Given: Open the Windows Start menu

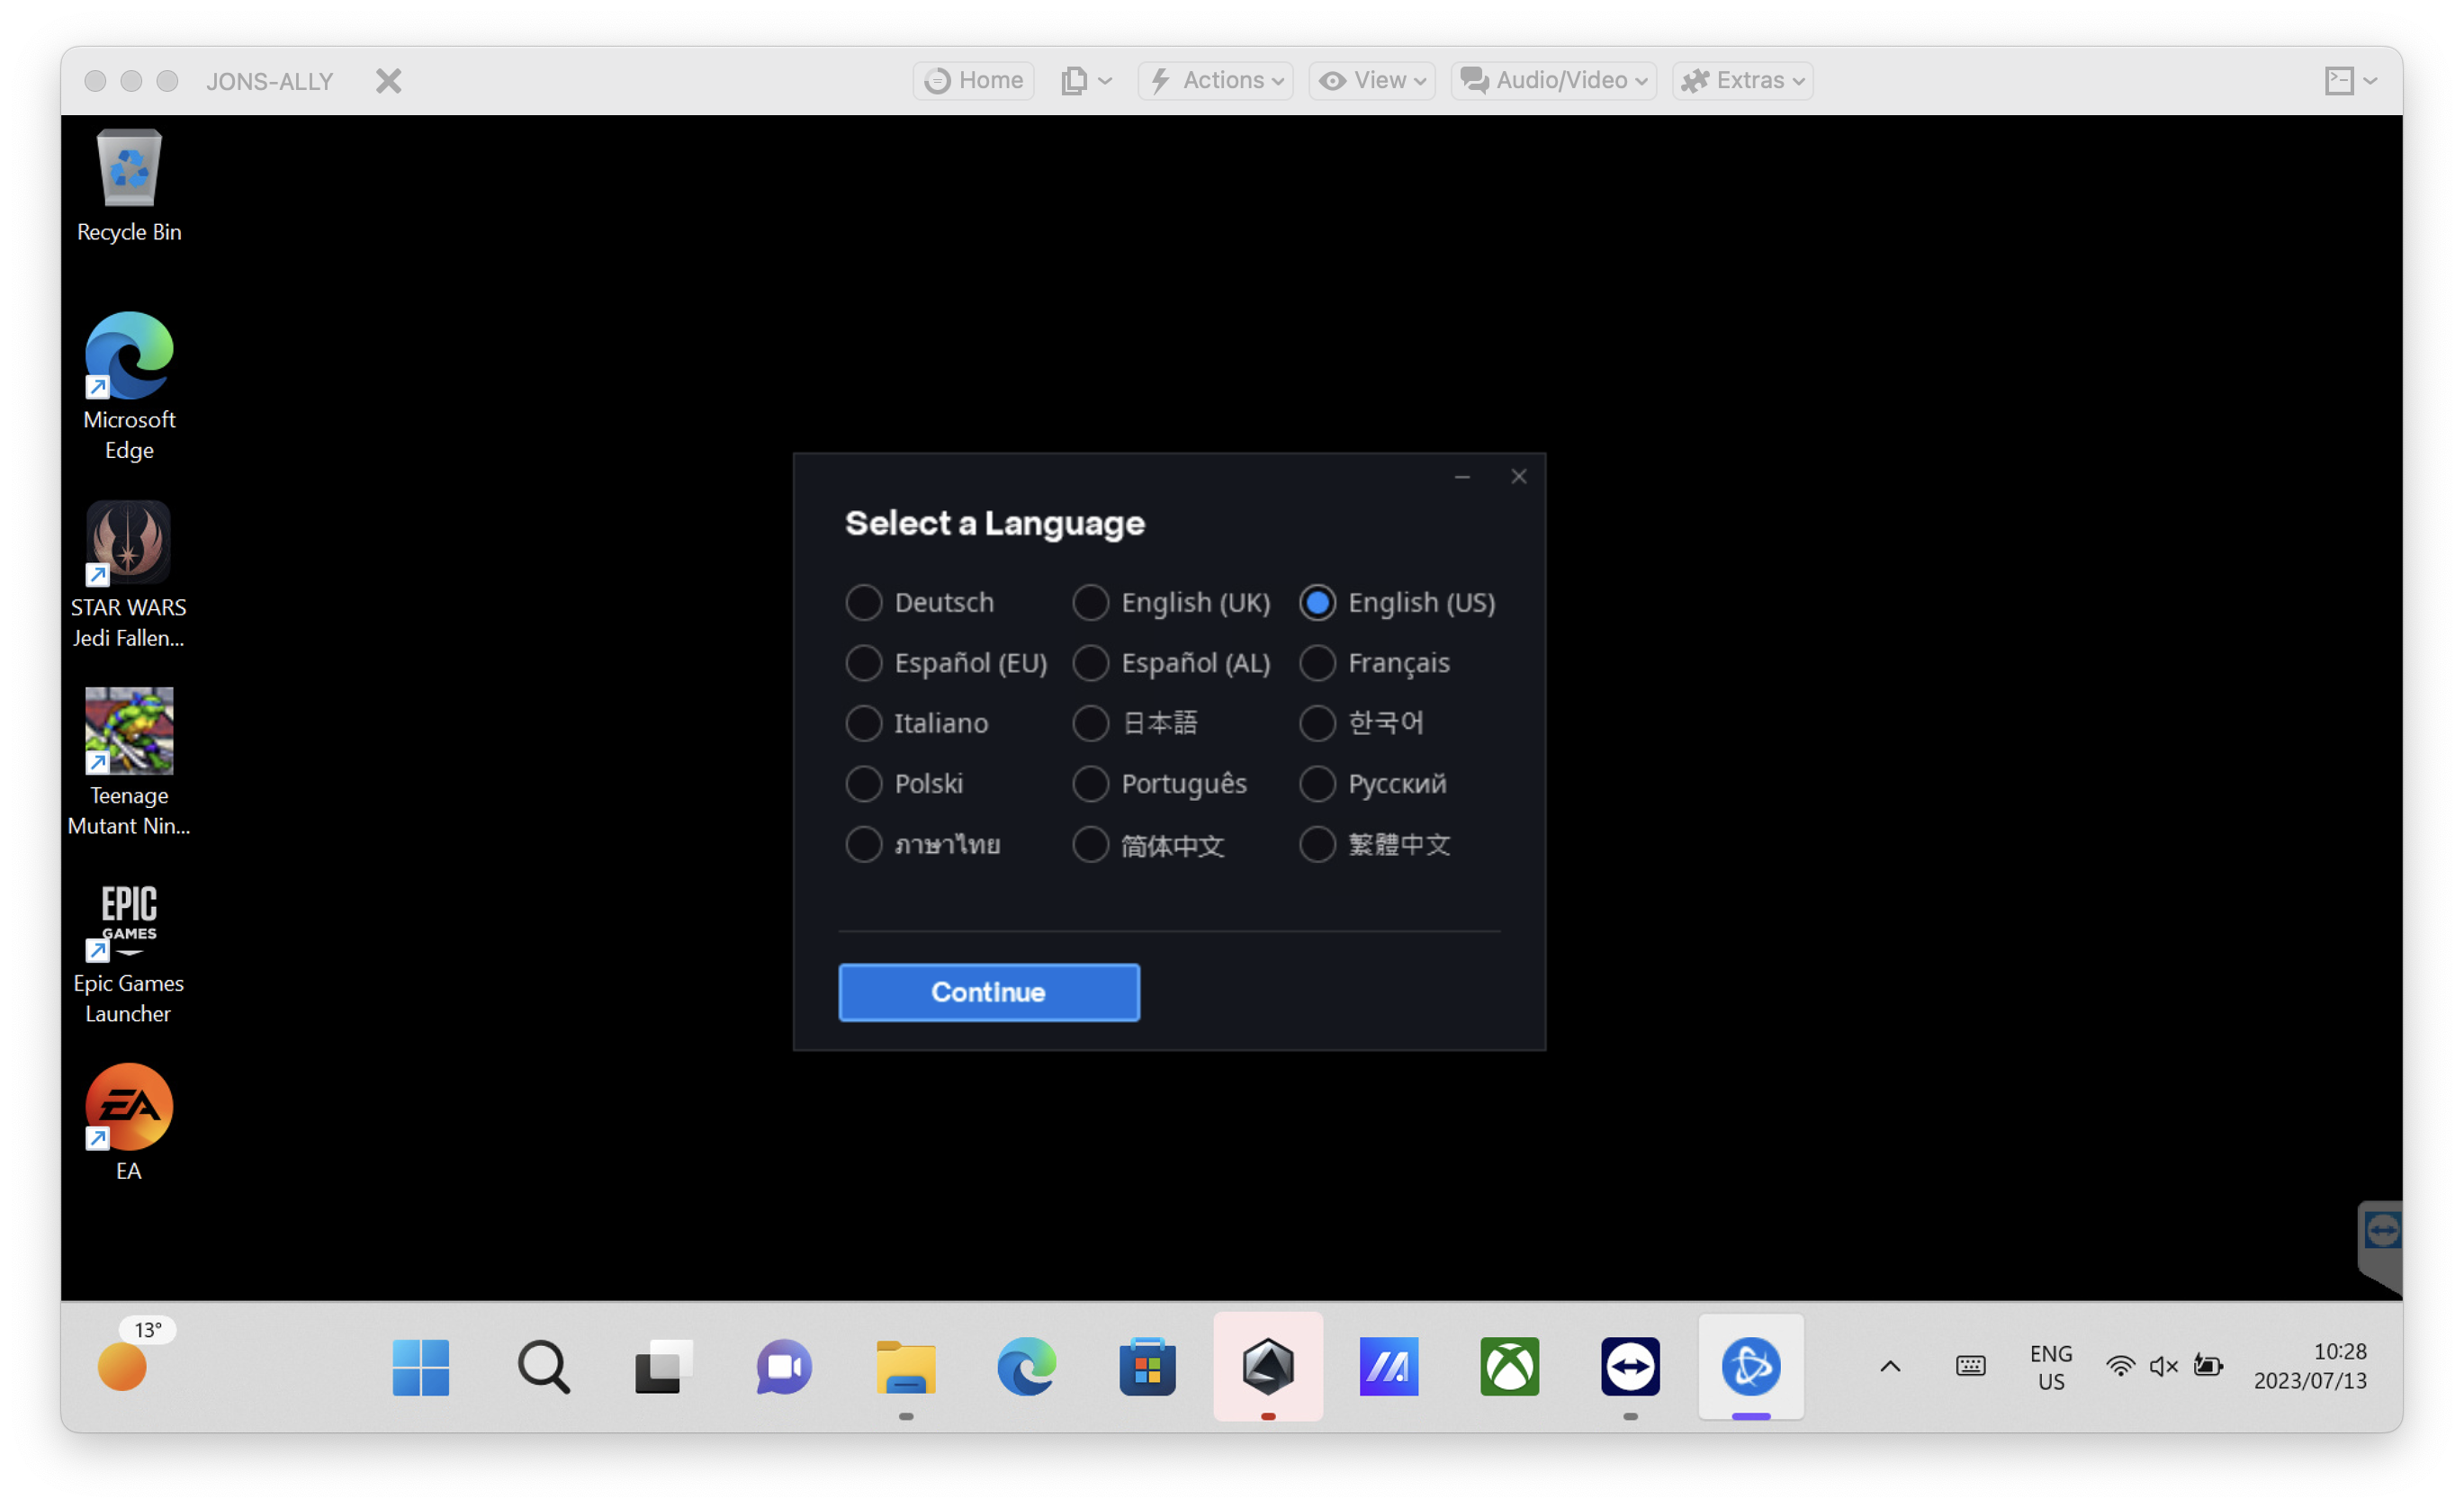Looking at the screenshot, I should pyautogui.click(x=421, y=1366).
